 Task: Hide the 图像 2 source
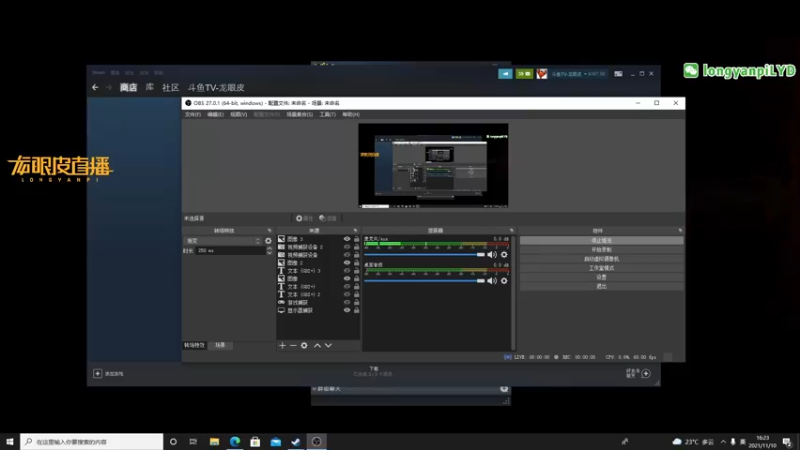point(347,263)
